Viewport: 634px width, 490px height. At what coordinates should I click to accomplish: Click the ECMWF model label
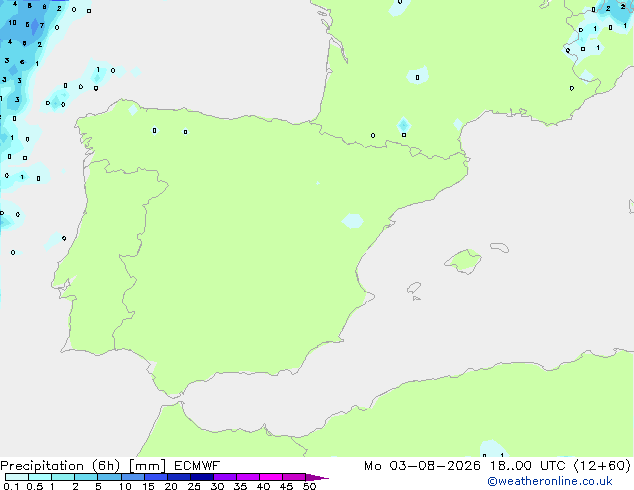pos(197,466)
